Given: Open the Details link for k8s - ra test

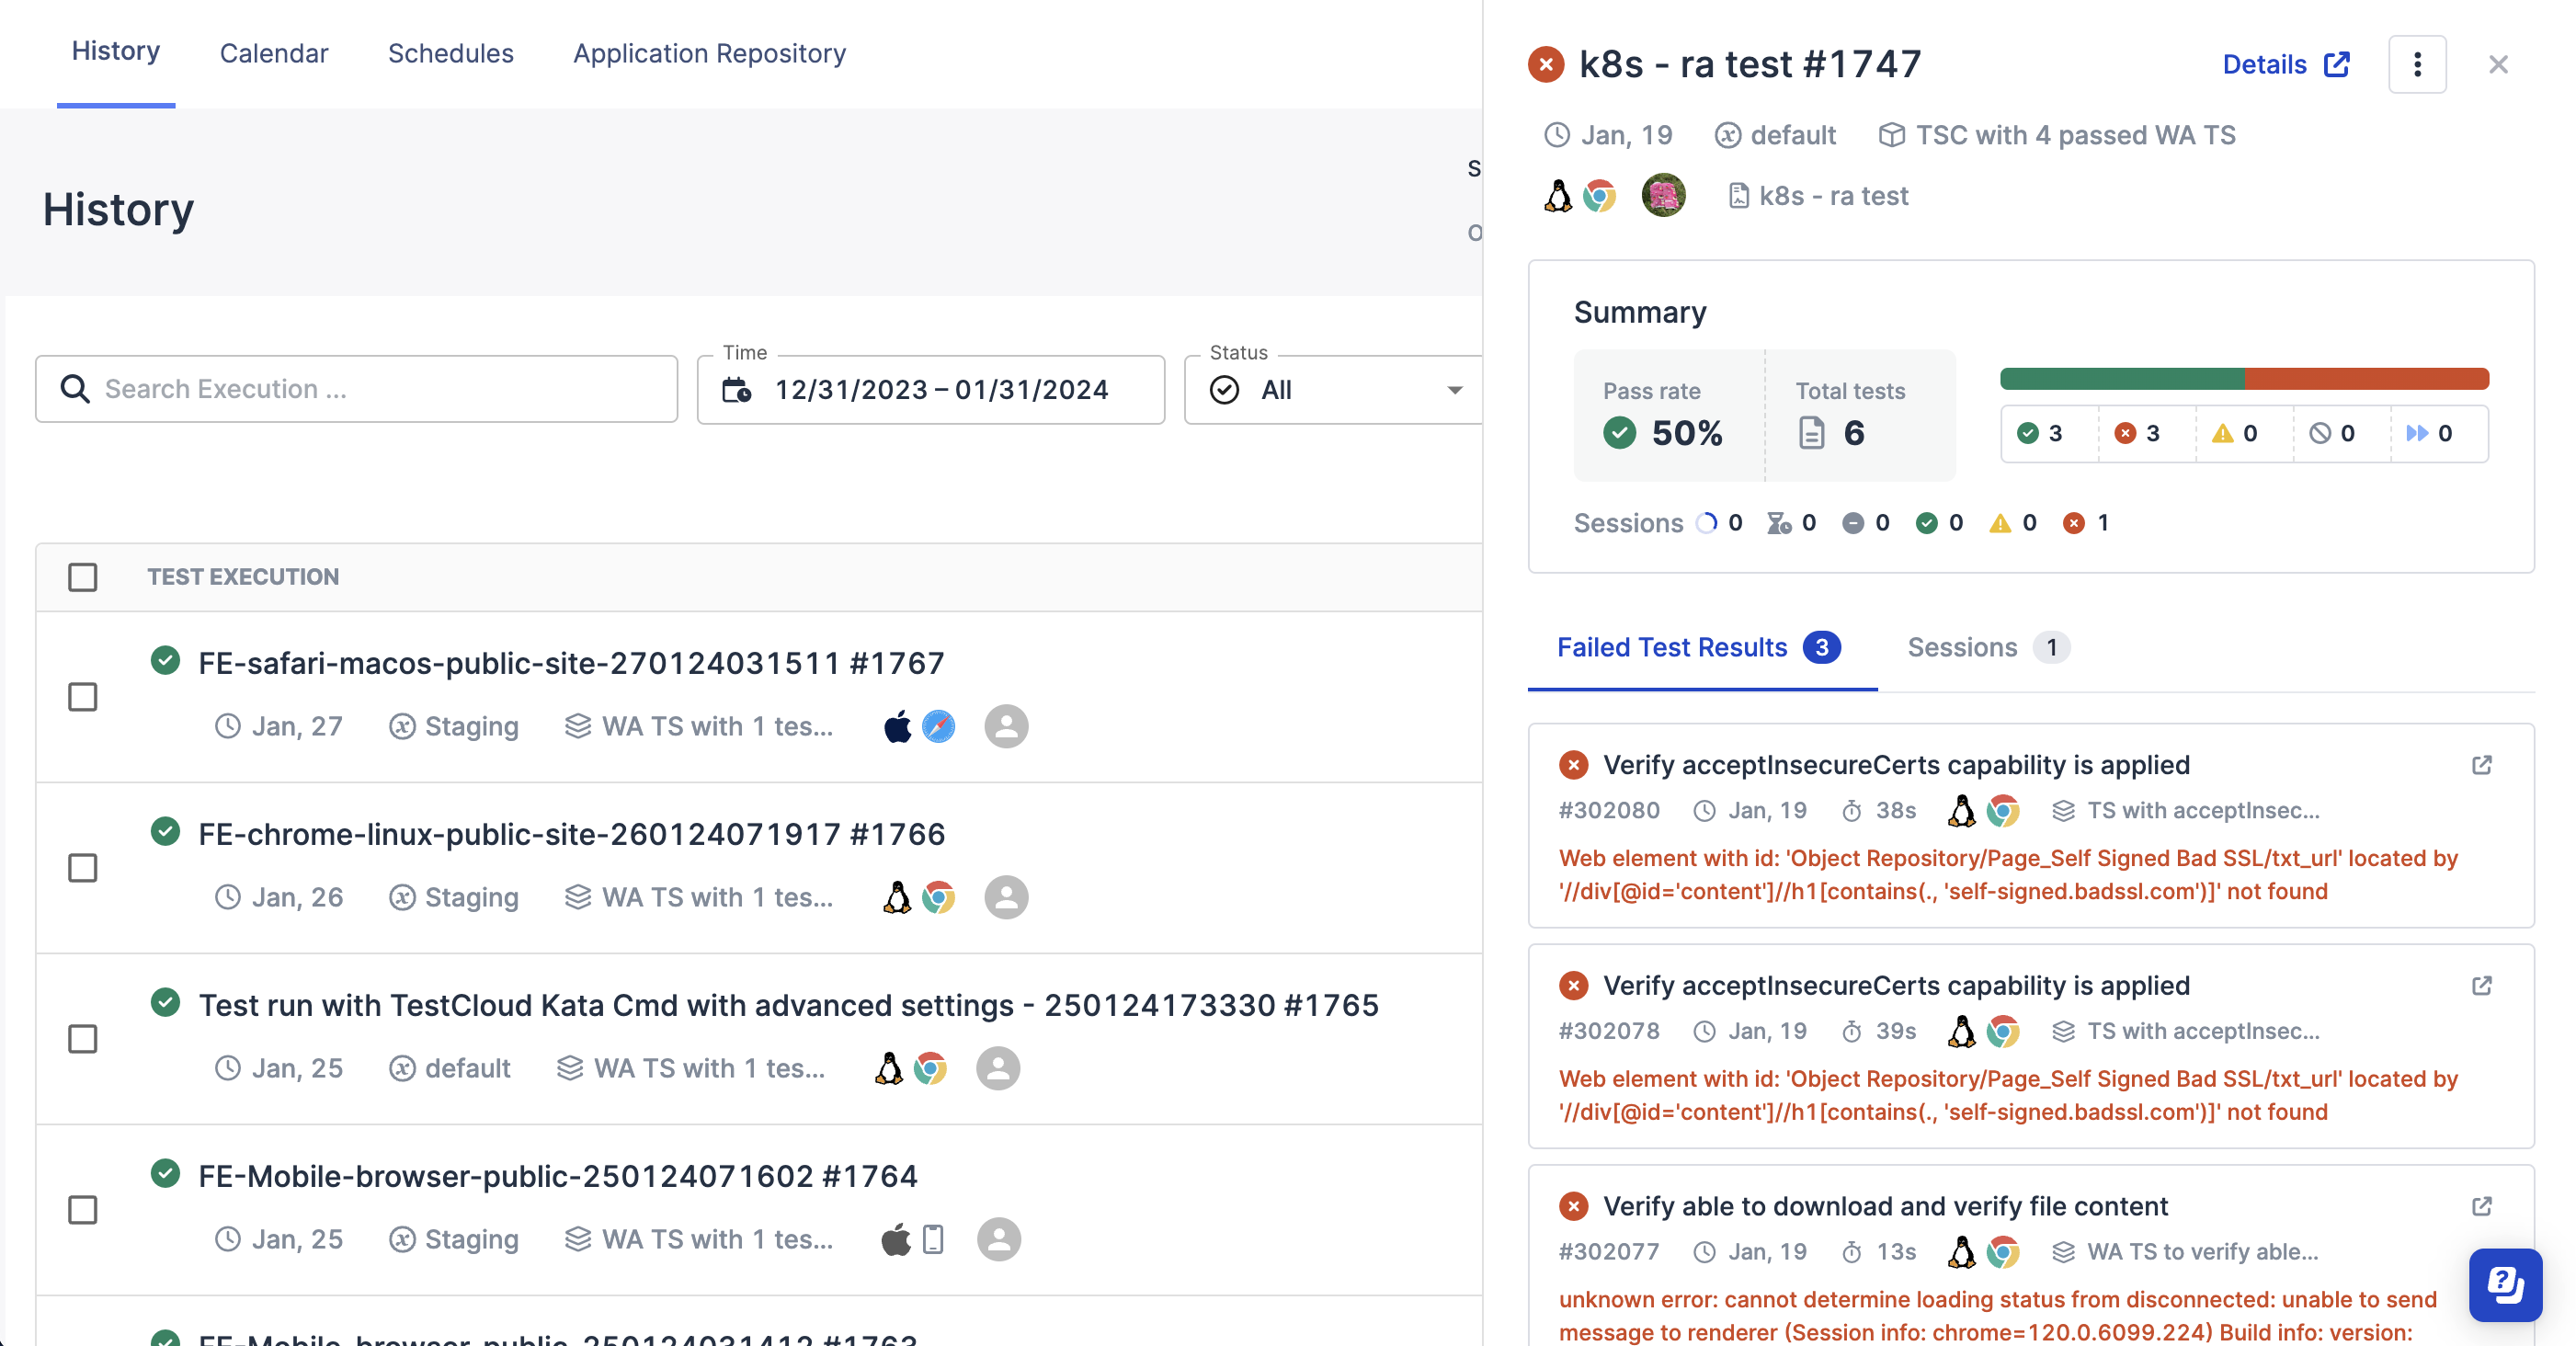Looking at the screenshot, I should click(x=2286, y=64).
